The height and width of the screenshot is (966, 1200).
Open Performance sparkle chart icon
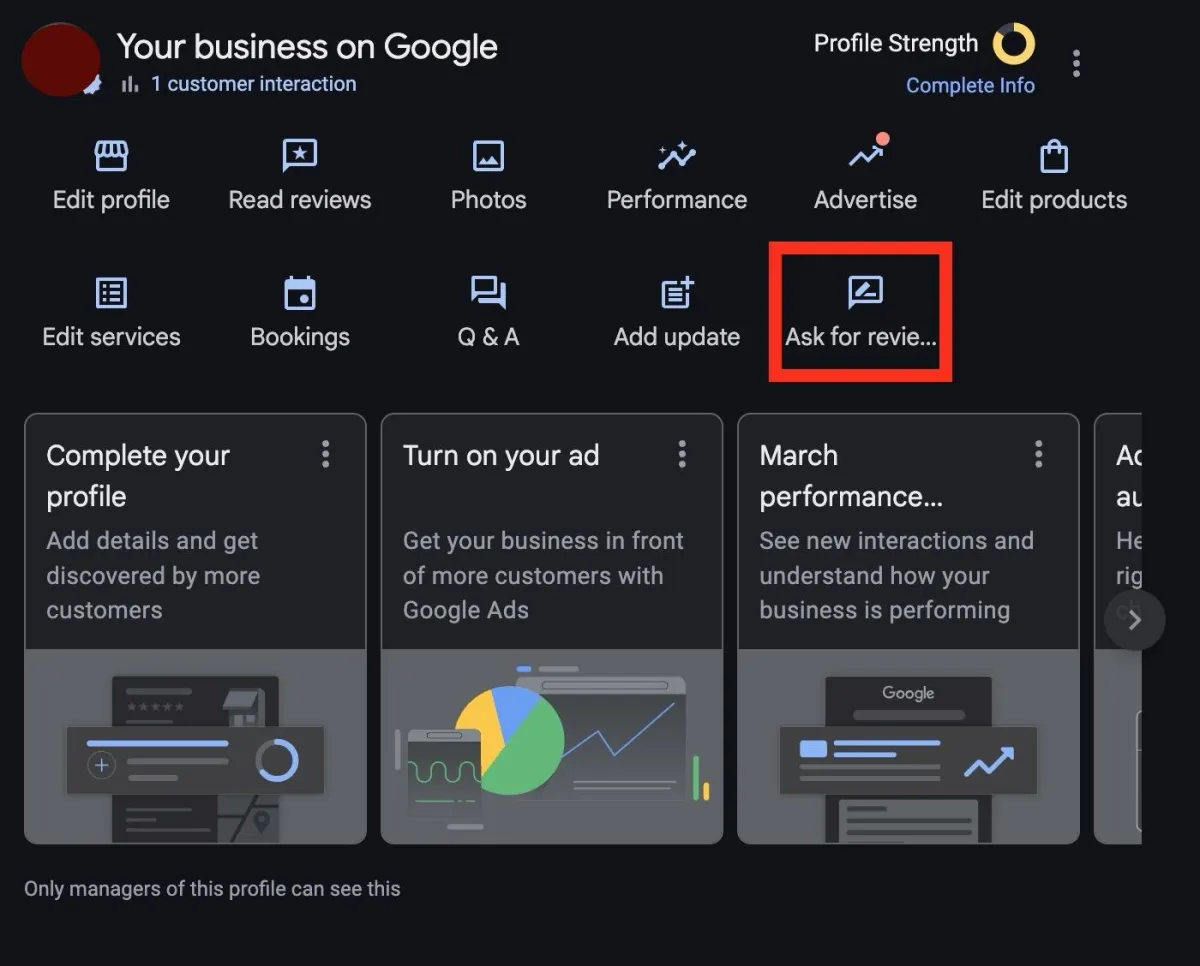tap(676, 156)
